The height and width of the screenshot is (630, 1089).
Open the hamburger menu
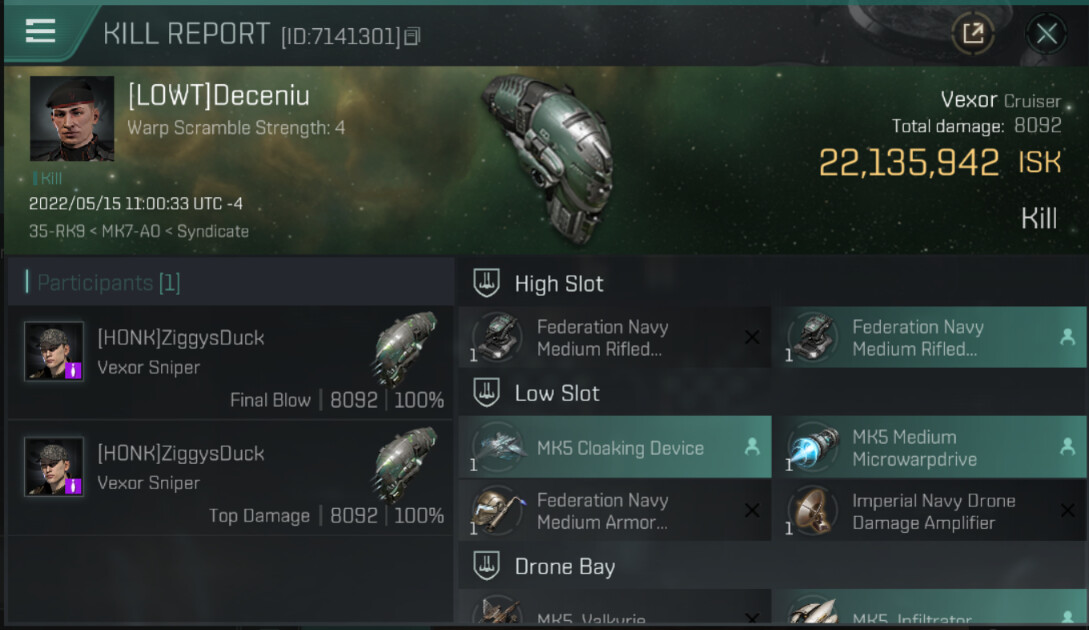tap(40, 31)
